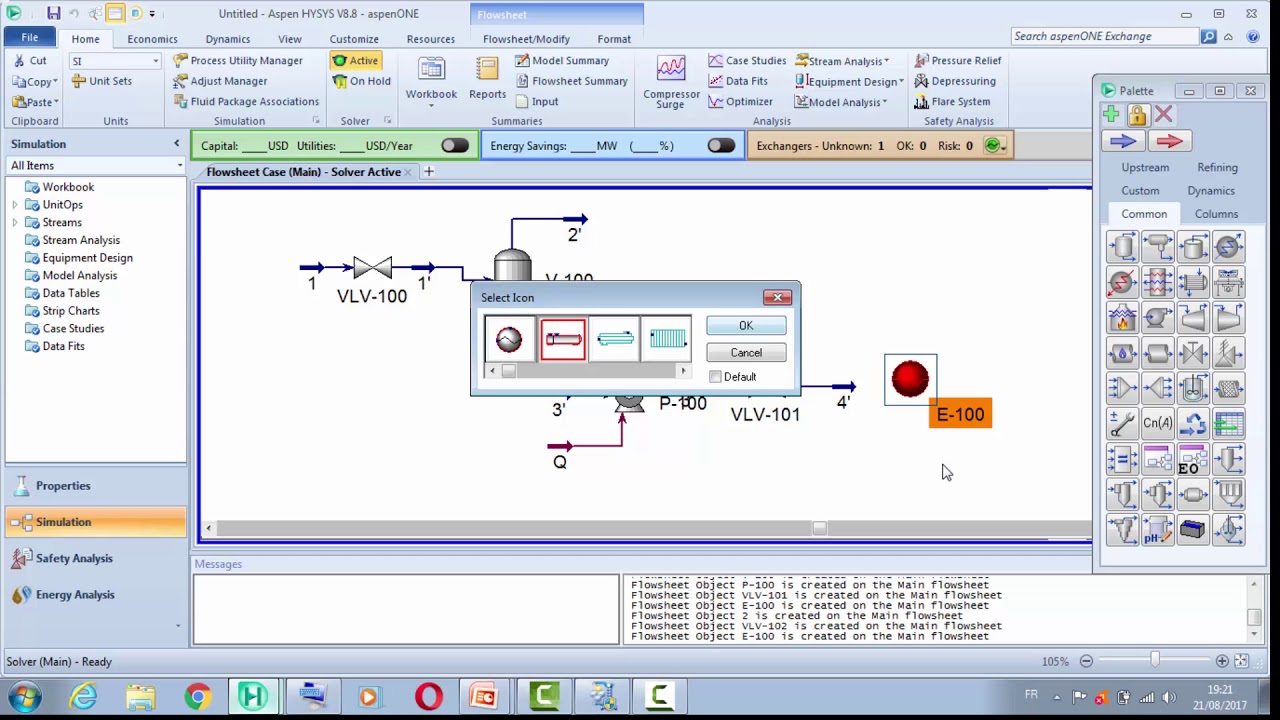Screen dimensions: 1280x720
Task: Open Process Utility Manager
Action: pos(238,61)
